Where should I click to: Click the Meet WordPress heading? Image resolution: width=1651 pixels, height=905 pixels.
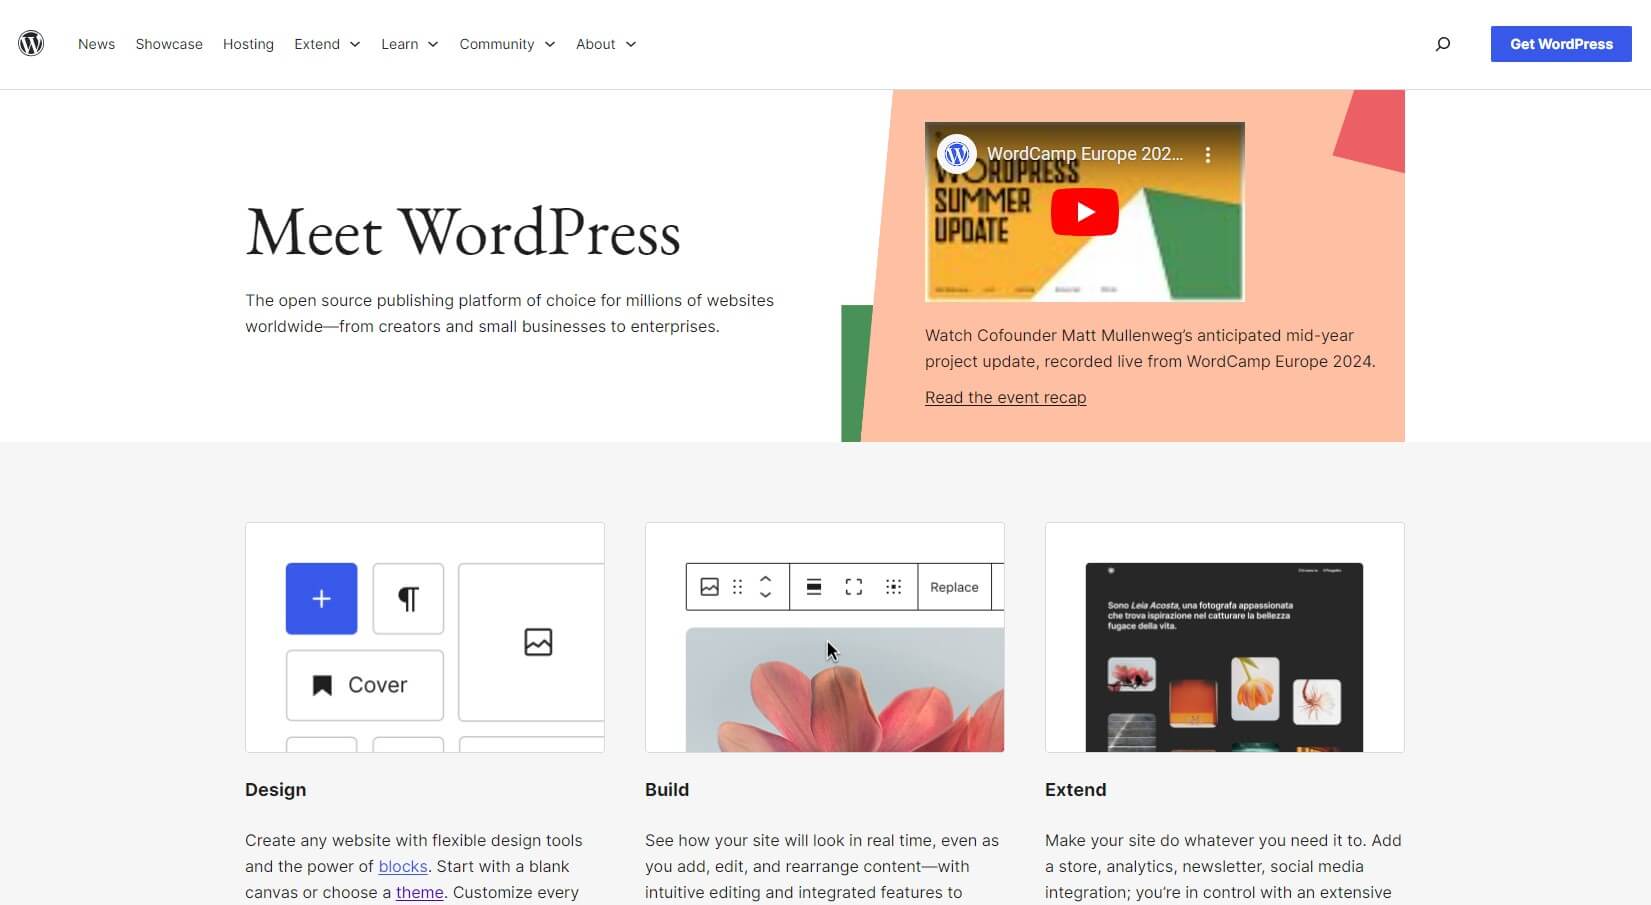[x=463, y=233]
